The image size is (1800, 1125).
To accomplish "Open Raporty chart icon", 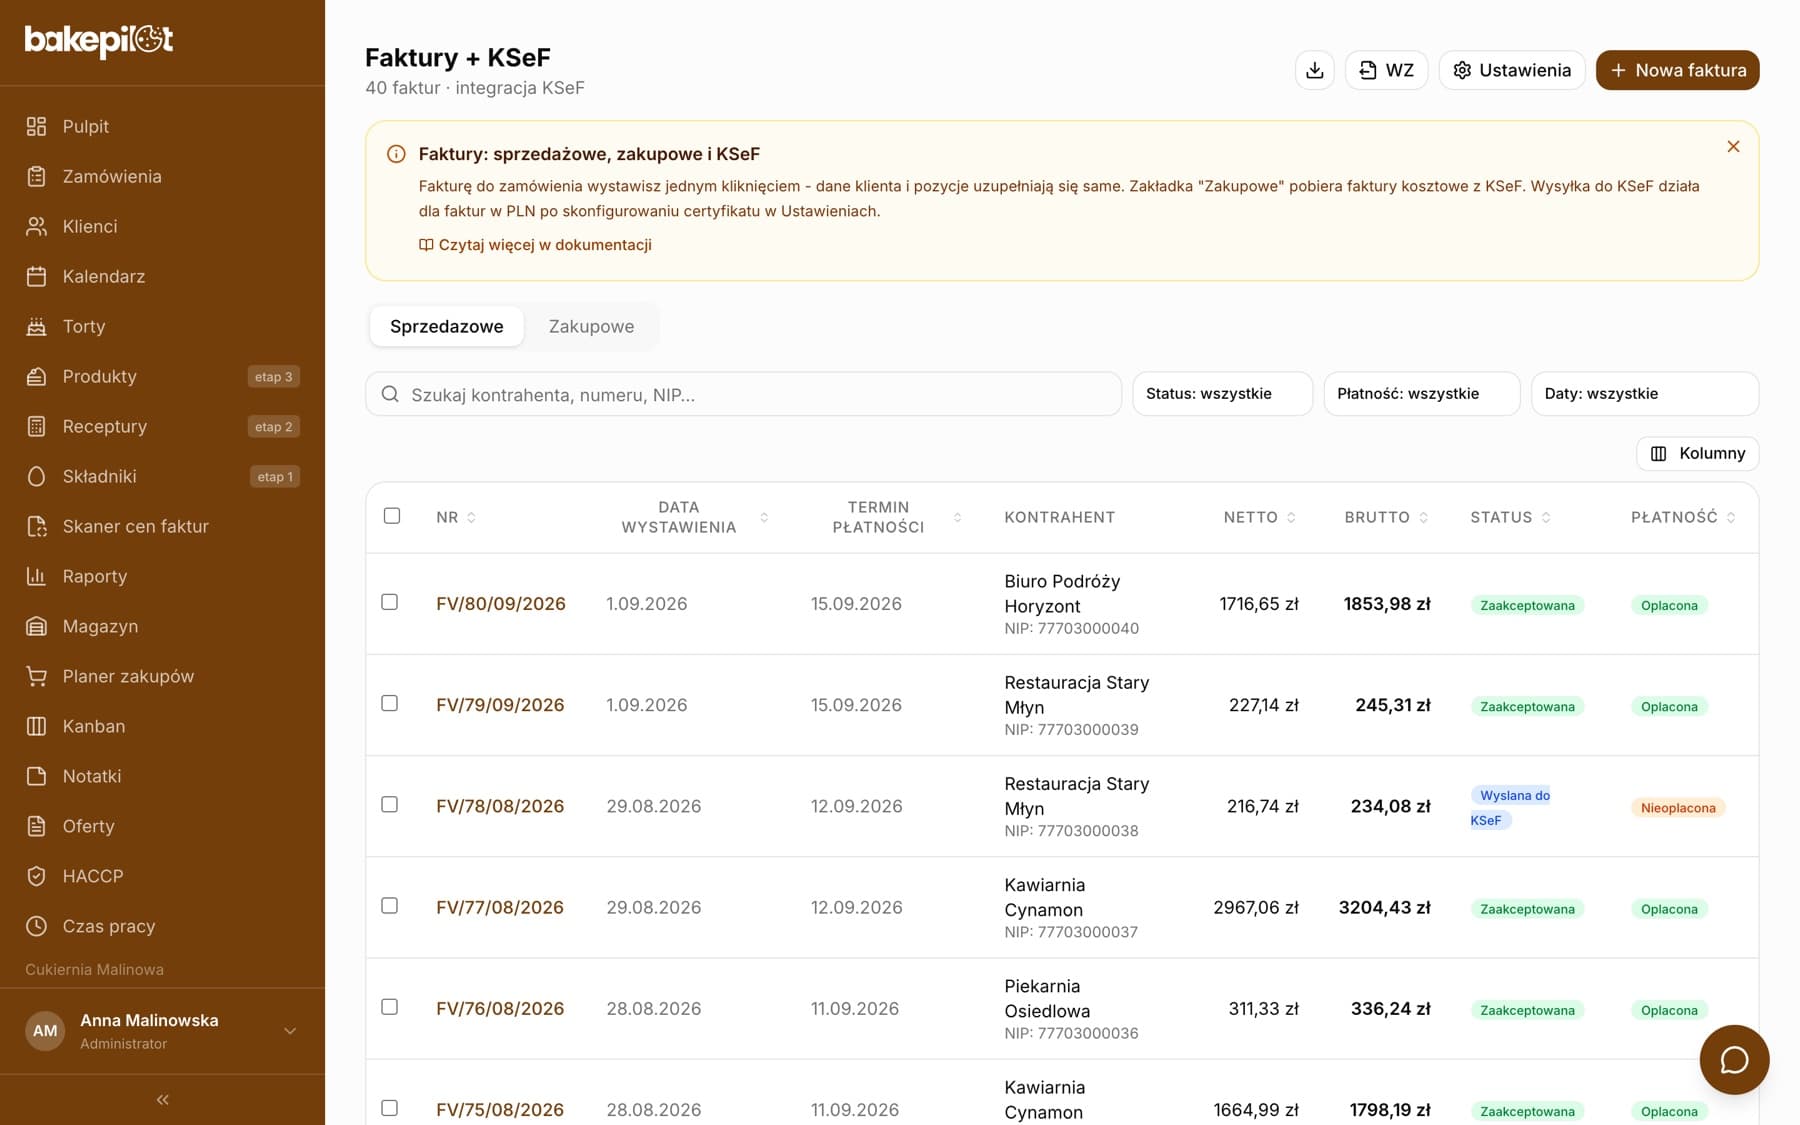I will tap(37, 576).
